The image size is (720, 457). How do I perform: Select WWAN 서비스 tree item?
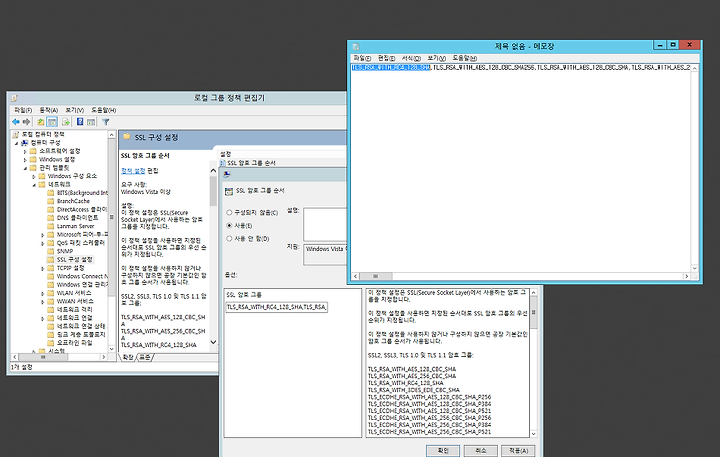point(75,301)
